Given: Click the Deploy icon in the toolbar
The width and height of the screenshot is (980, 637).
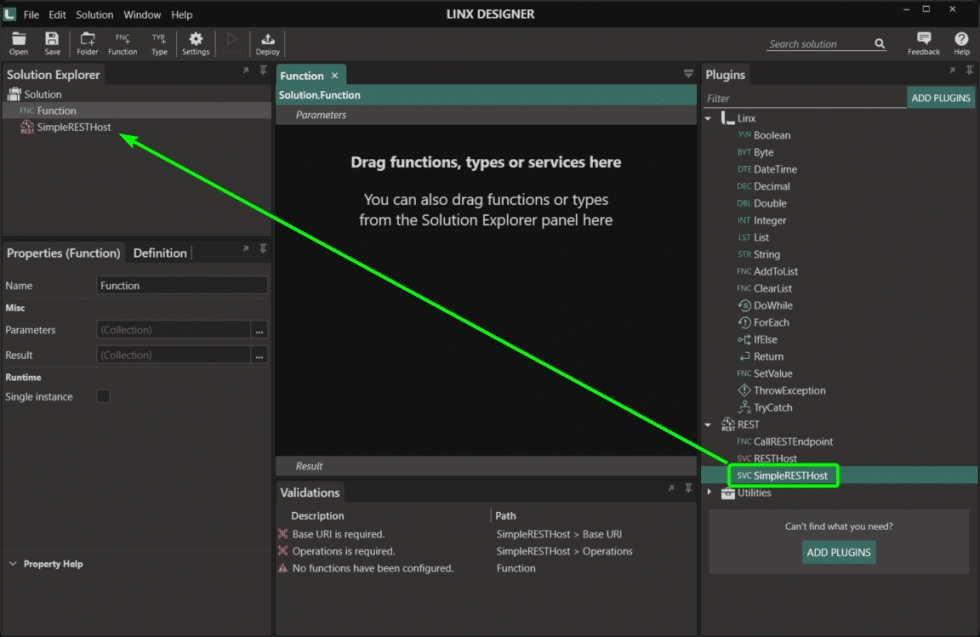Looking at the screenshot, I should coord(267,41).
